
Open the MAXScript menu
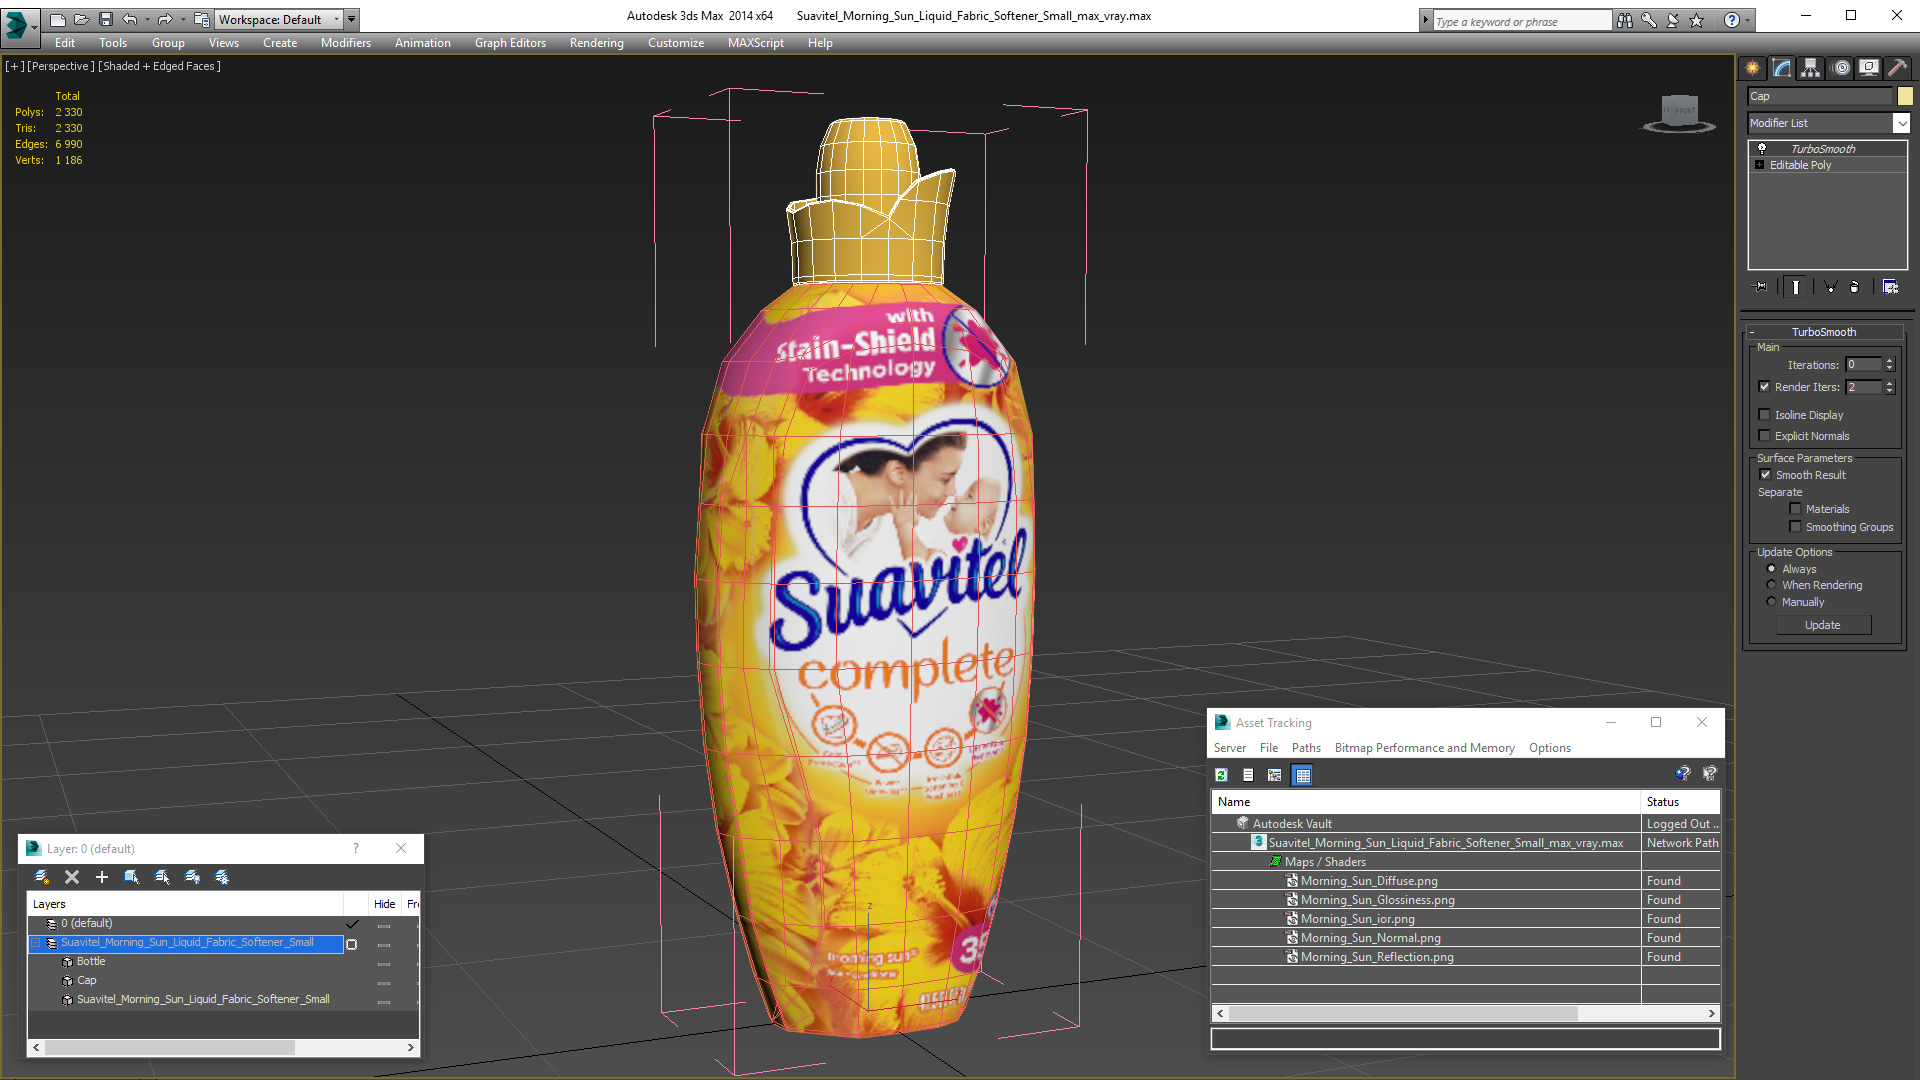coord(755,43)
